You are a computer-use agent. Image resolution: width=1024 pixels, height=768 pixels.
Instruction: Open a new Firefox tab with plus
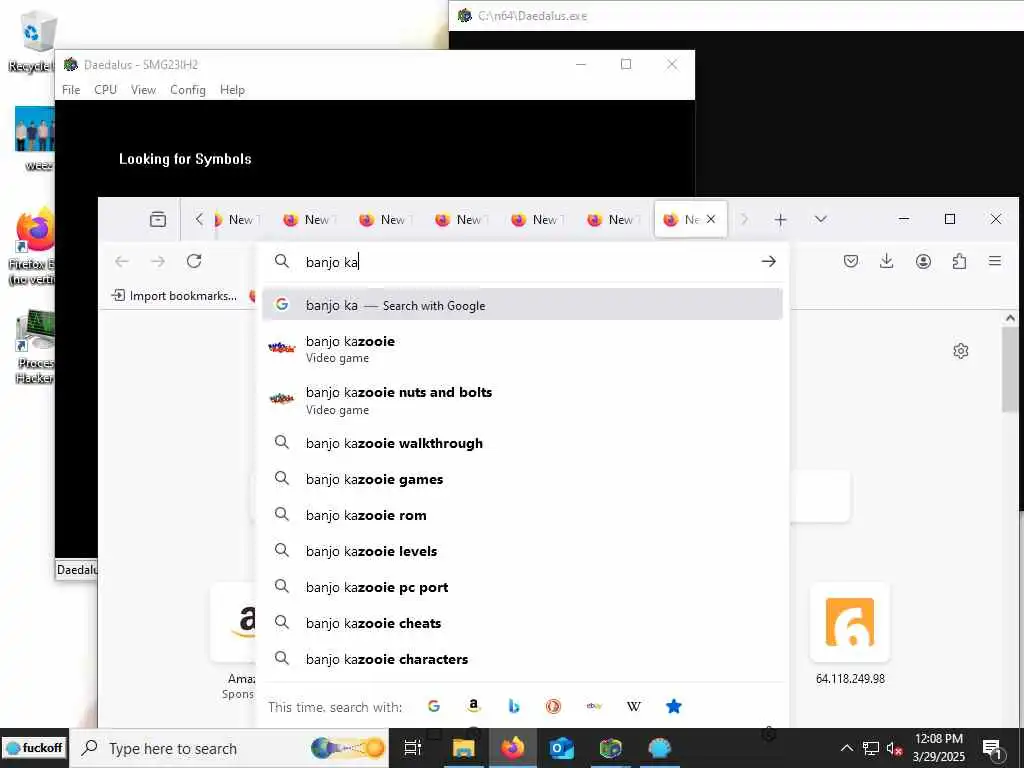780,219
